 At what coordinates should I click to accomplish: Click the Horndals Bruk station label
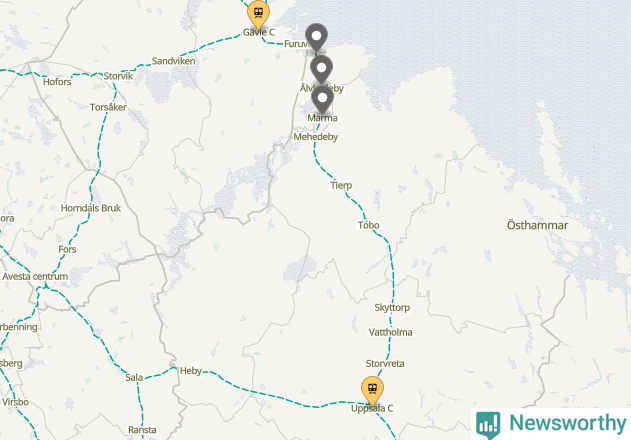click(91, 208)
